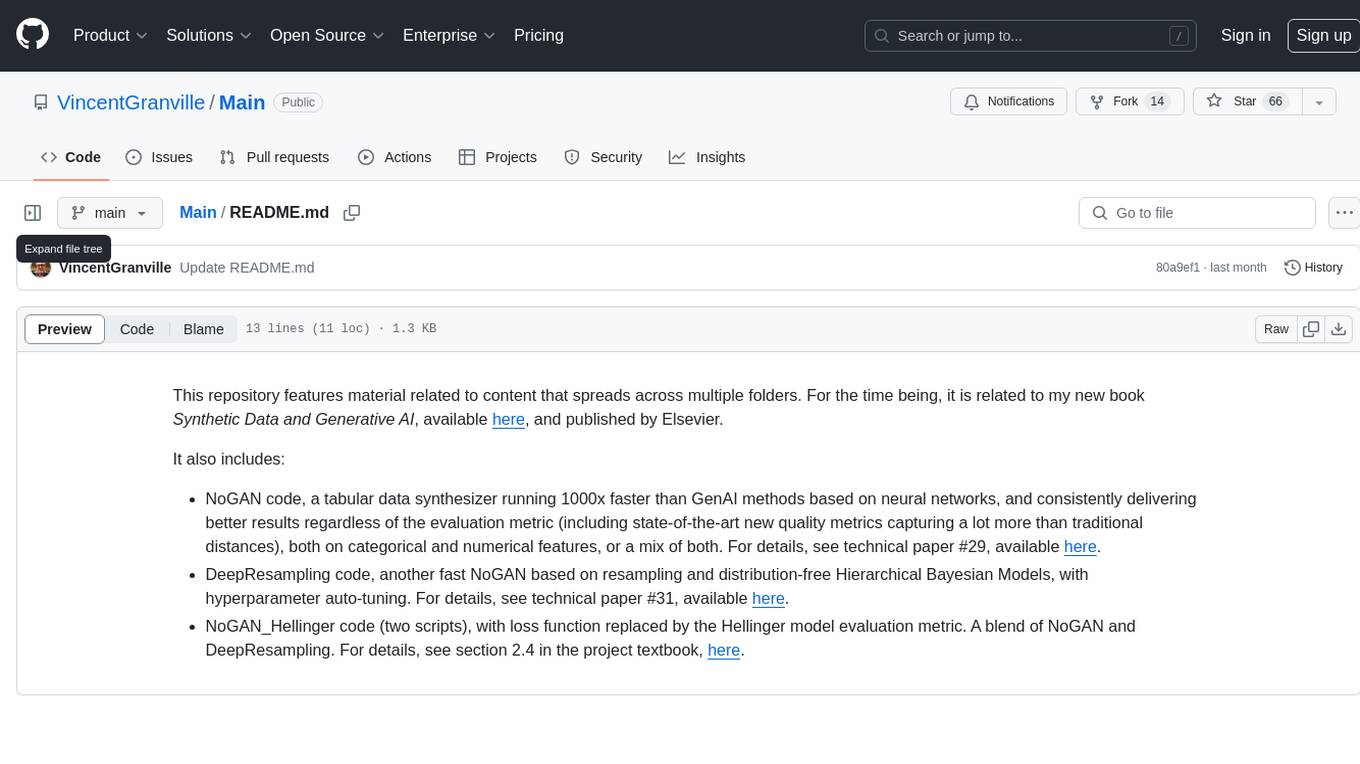Click the Raw file button
Viewport: 1360px width, 764px height.
tap(1276, 329)
